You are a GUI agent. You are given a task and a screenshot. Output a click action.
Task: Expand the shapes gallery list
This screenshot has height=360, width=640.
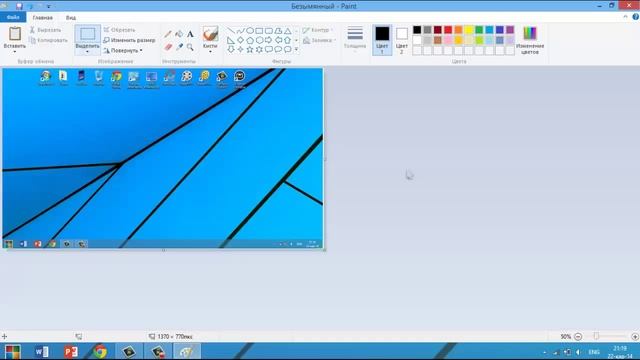(x=296, y=49)
